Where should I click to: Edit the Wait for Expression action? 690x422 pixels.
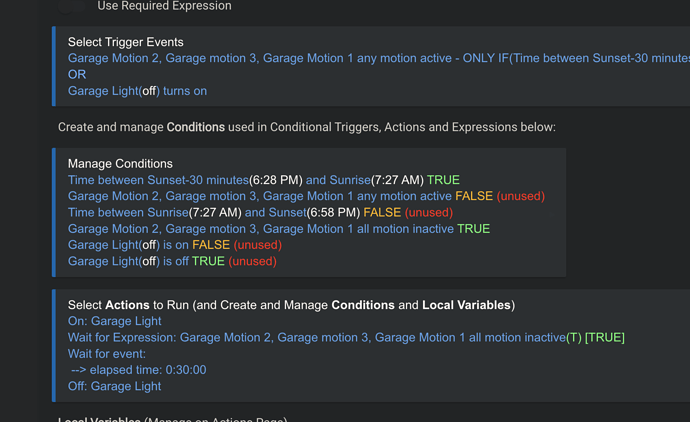345,337
